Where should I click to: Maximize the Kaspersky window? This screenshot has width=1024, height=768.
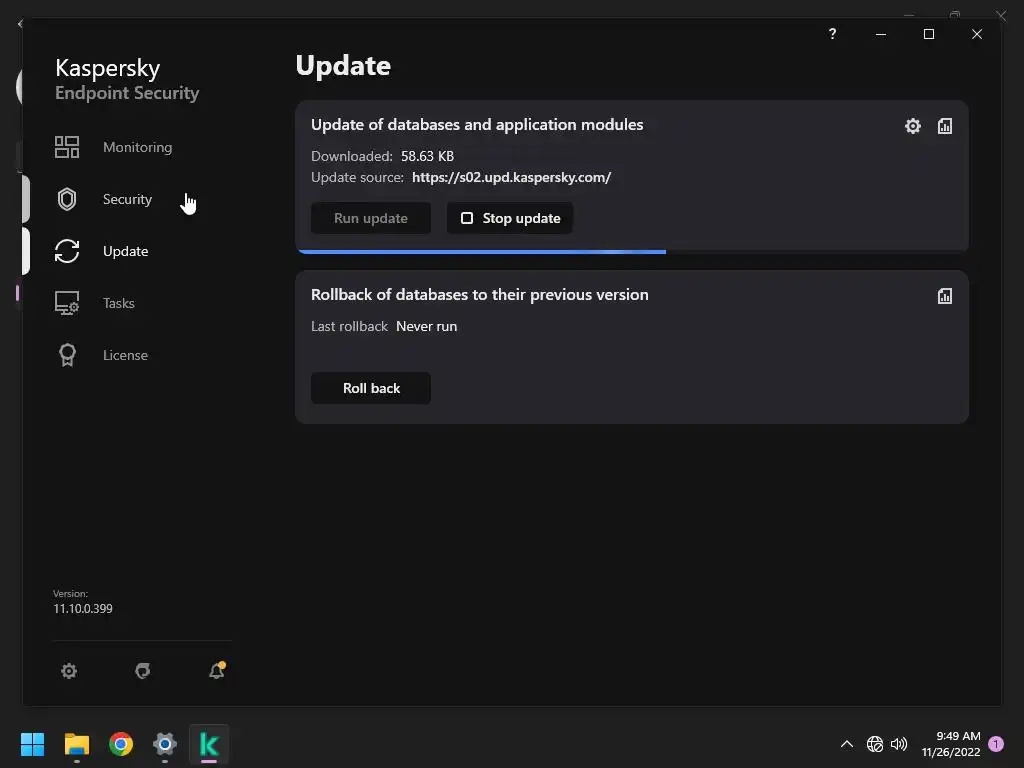point(929,34)
